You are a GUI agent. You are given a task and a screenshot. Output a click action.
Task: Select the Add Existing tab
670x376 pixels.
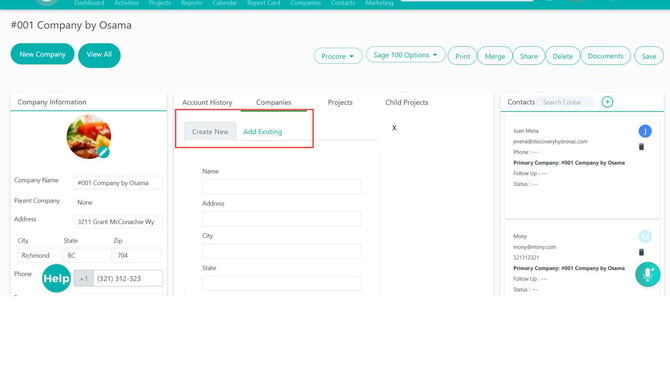262,132
